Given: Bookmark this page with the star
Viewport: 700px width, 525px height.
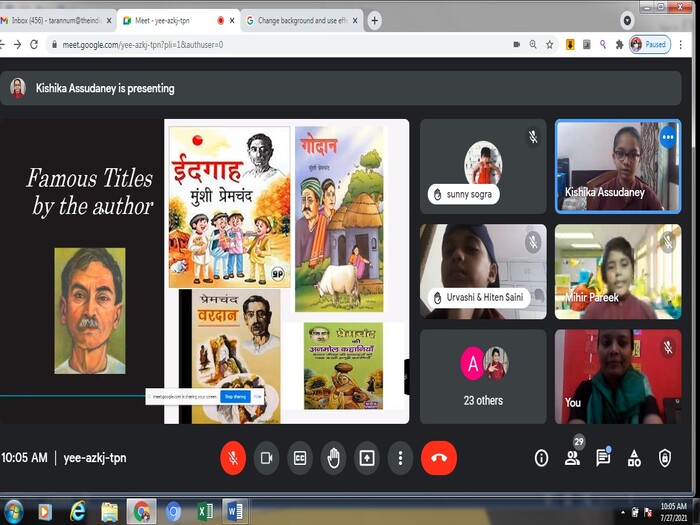Looking at the screenshot, I should tap(550, 45).
